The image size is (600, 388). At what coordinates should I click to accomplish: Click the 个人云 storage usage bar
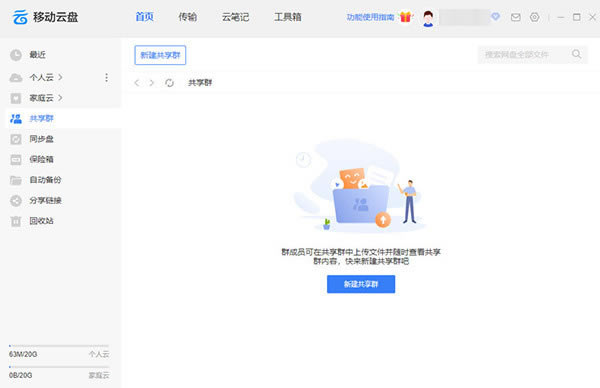pos(59,346)
